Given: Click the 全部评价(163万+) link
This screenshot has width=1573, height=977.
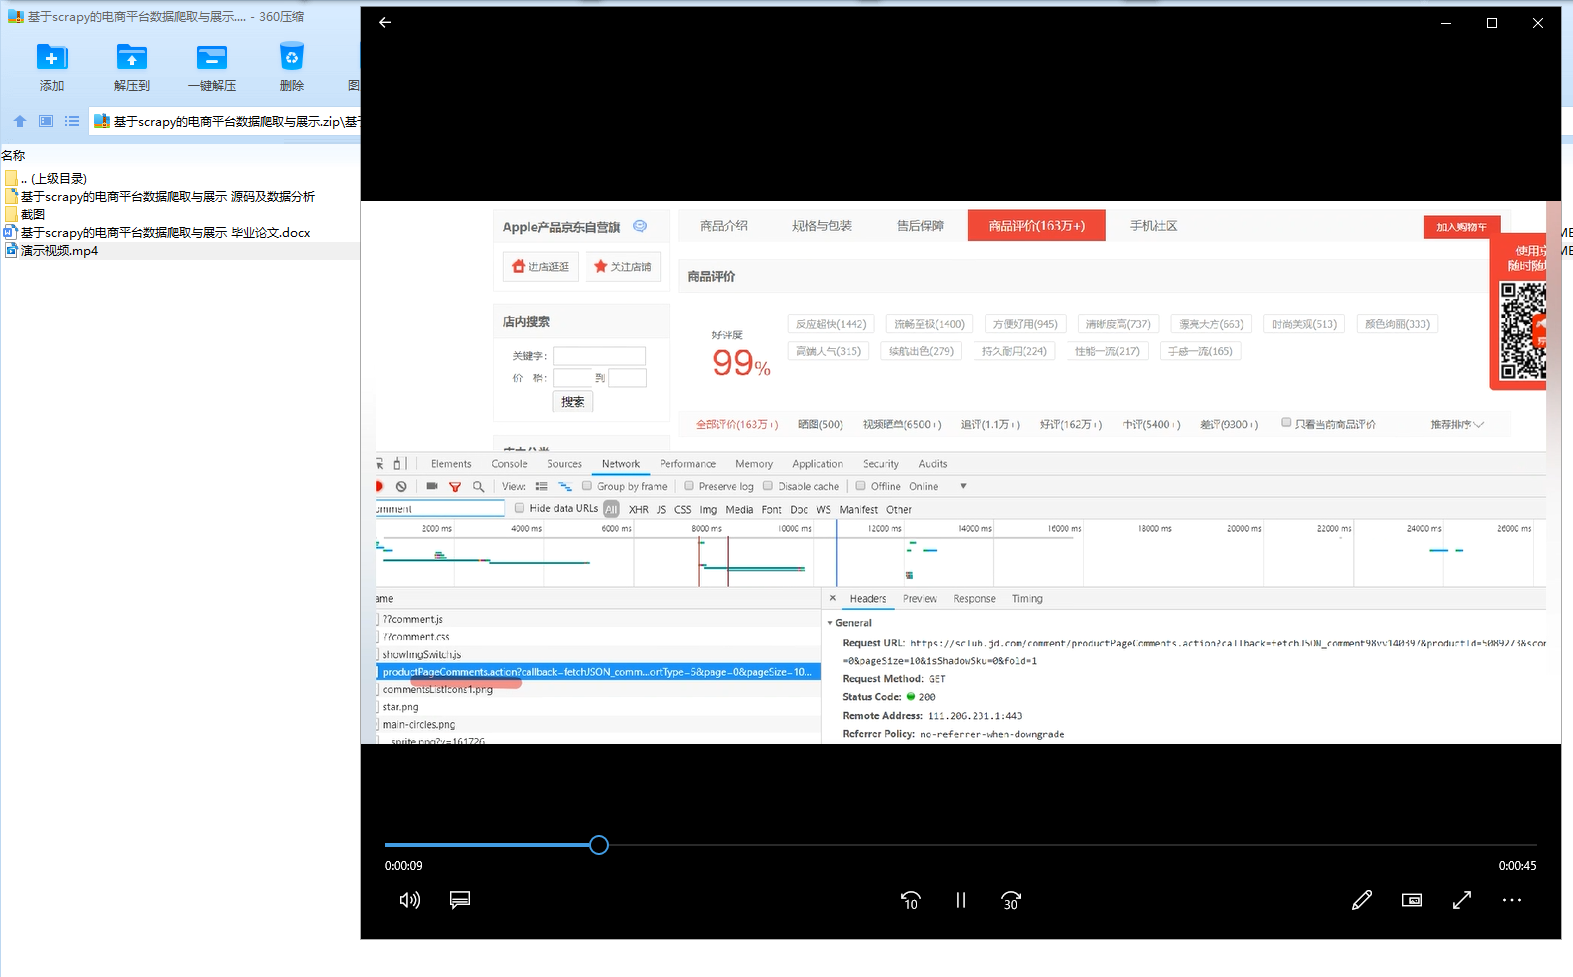Looking at the screenshot, I should point(737,425).
